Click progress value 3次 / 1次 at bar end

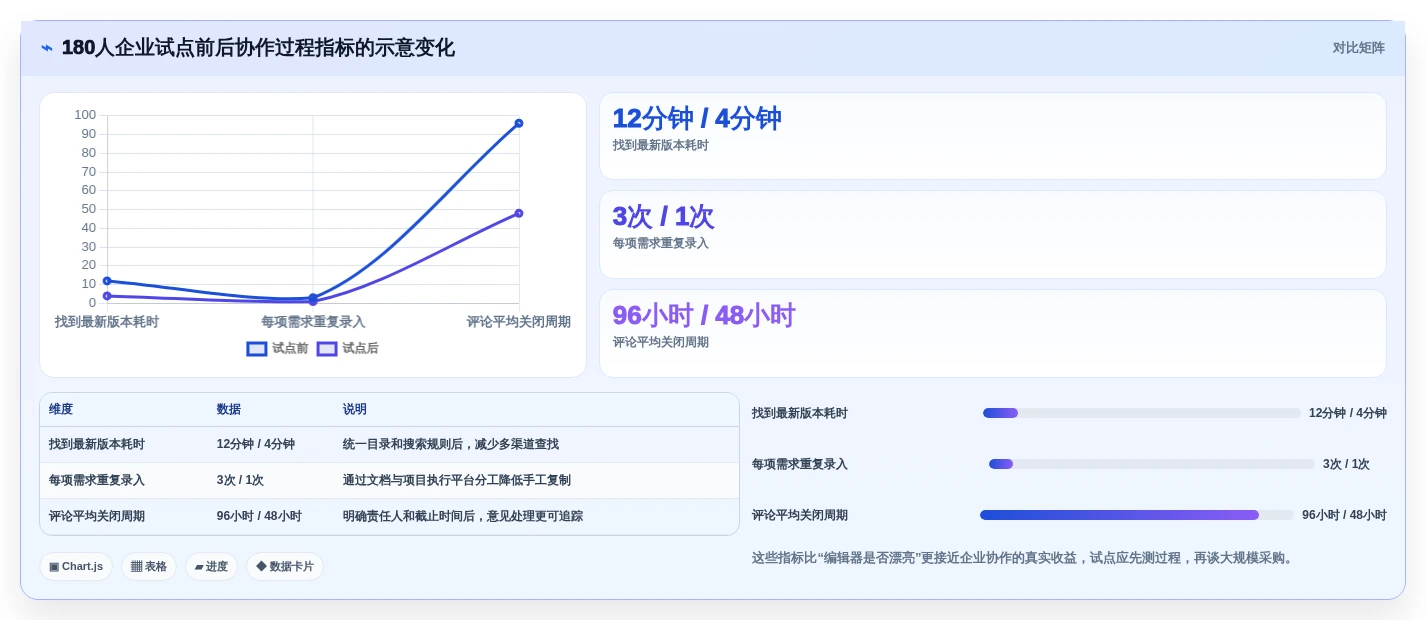click(x=1346, y=464)
